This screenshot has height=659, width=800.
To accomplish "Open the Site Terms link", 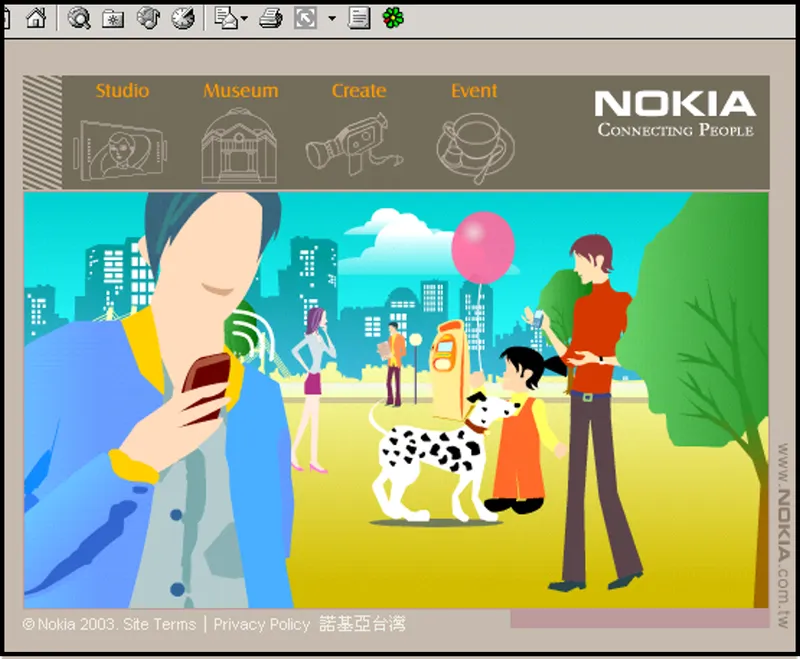I will 160,625.
